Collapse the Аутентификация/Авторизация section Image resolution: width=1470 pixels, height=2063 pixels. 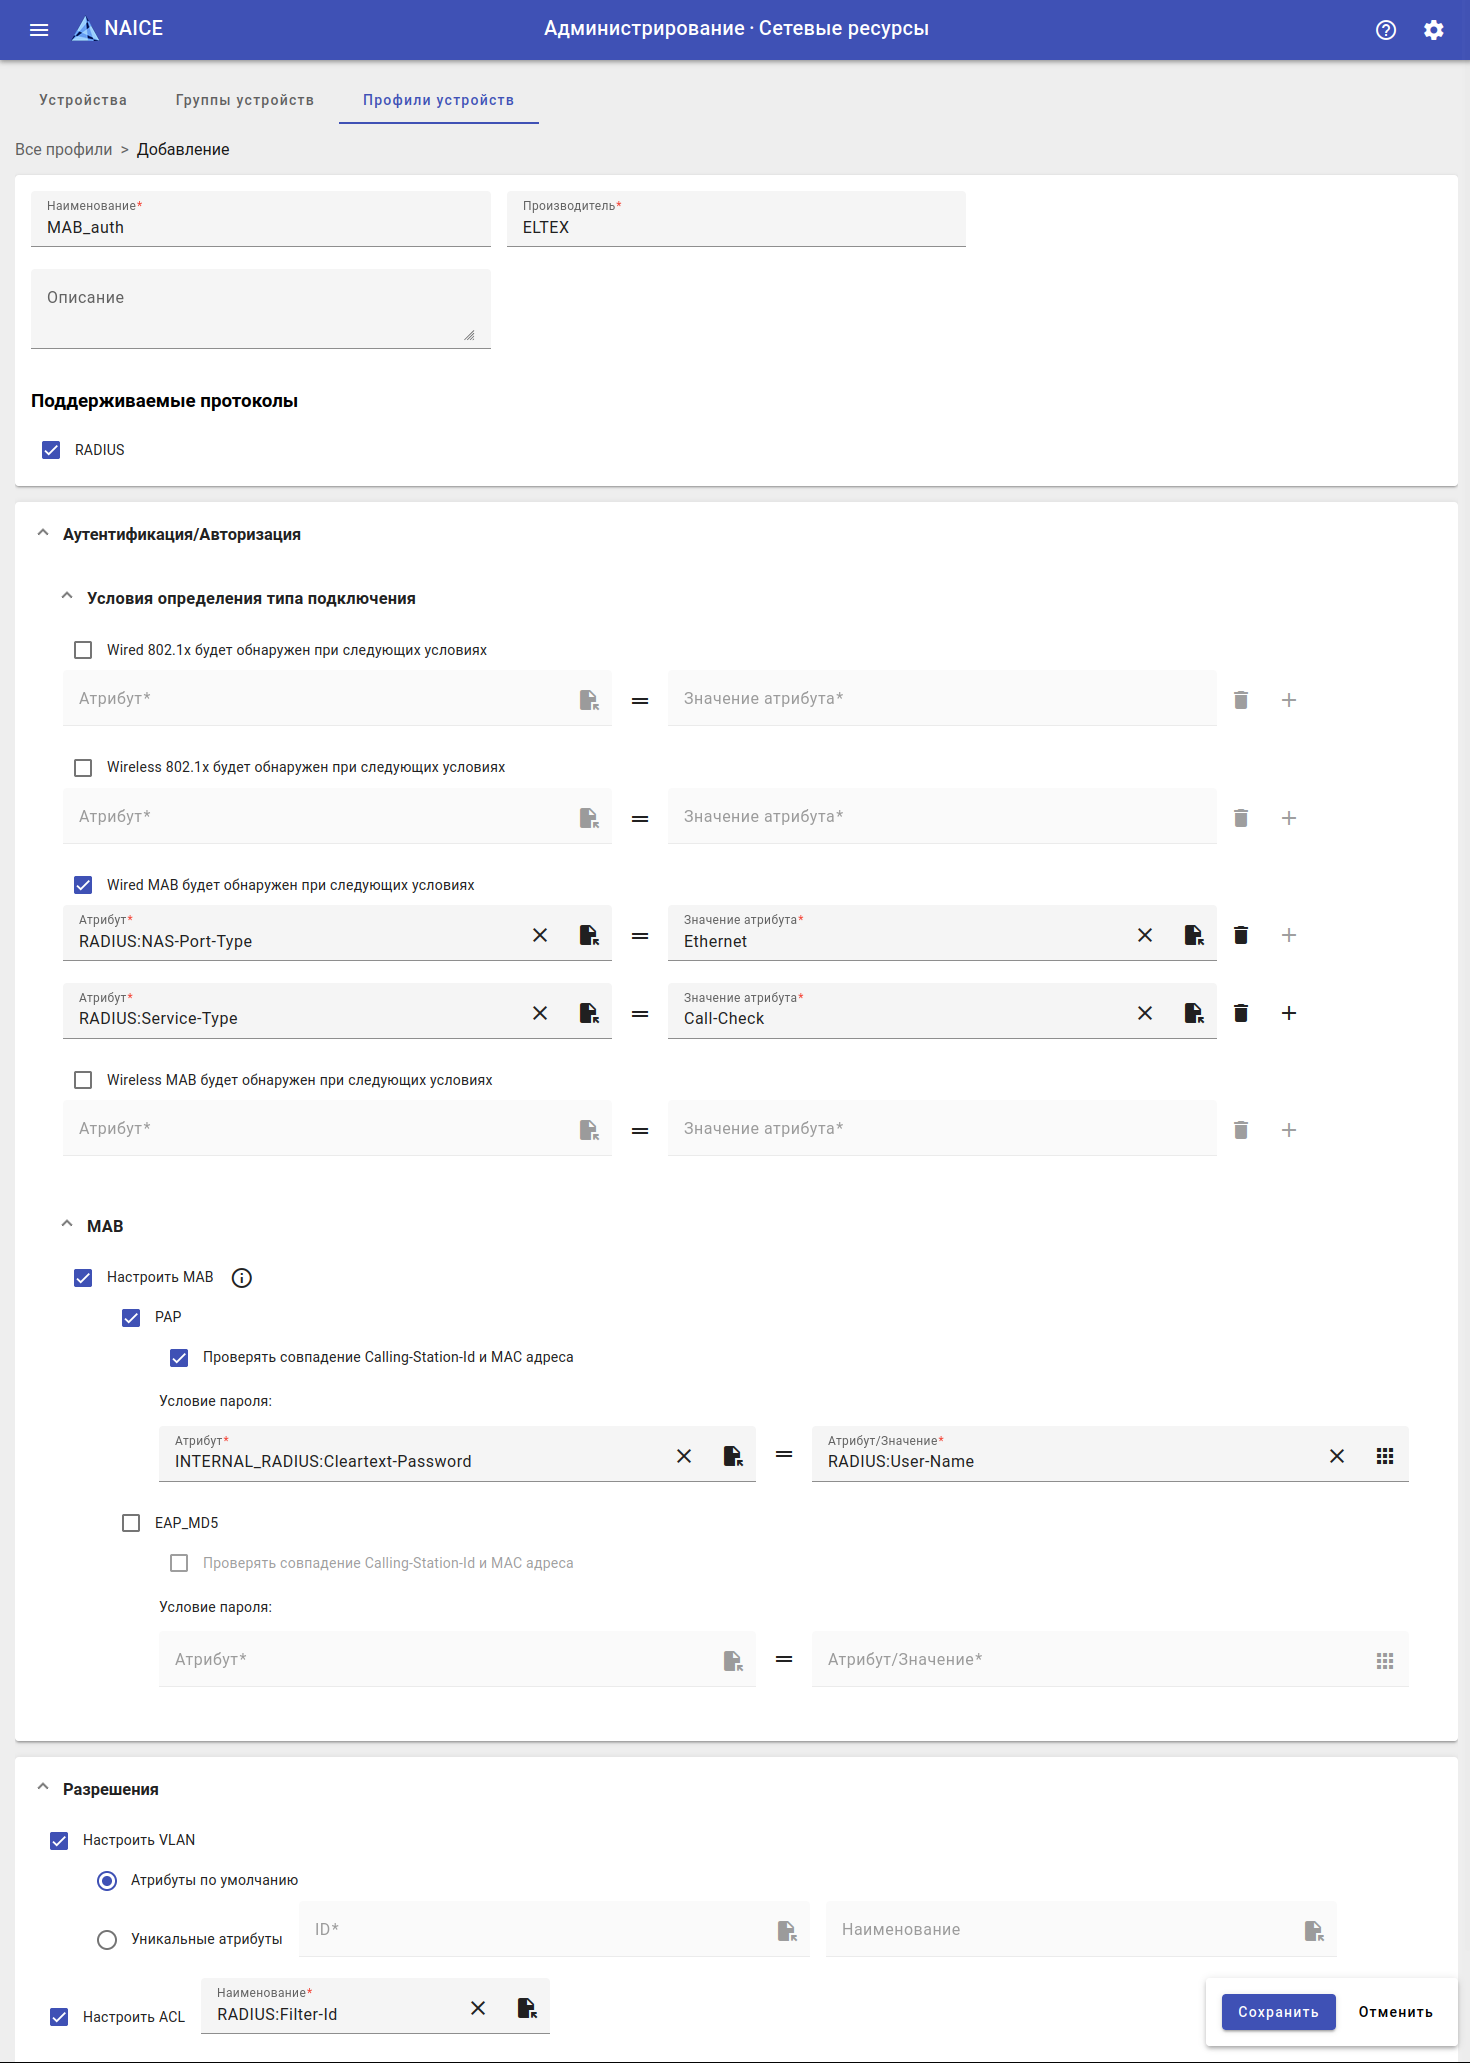click(43, 534)
